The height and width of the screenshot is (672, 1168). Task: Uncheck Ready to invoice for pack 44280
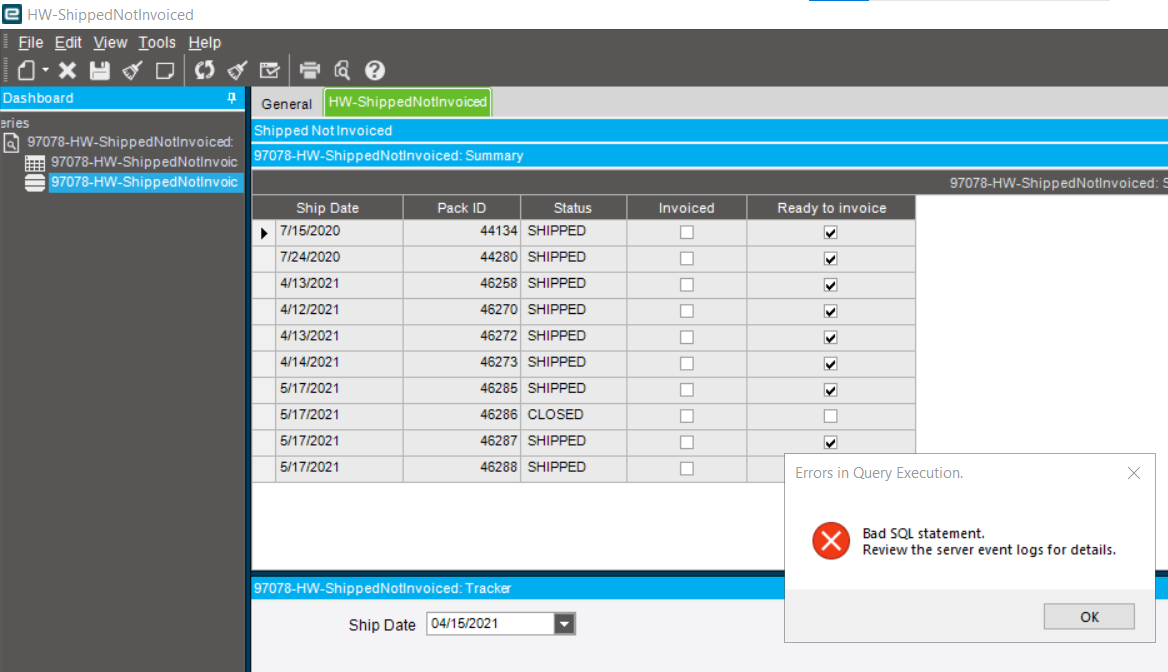pyautogui.click(x=831, y=259)
